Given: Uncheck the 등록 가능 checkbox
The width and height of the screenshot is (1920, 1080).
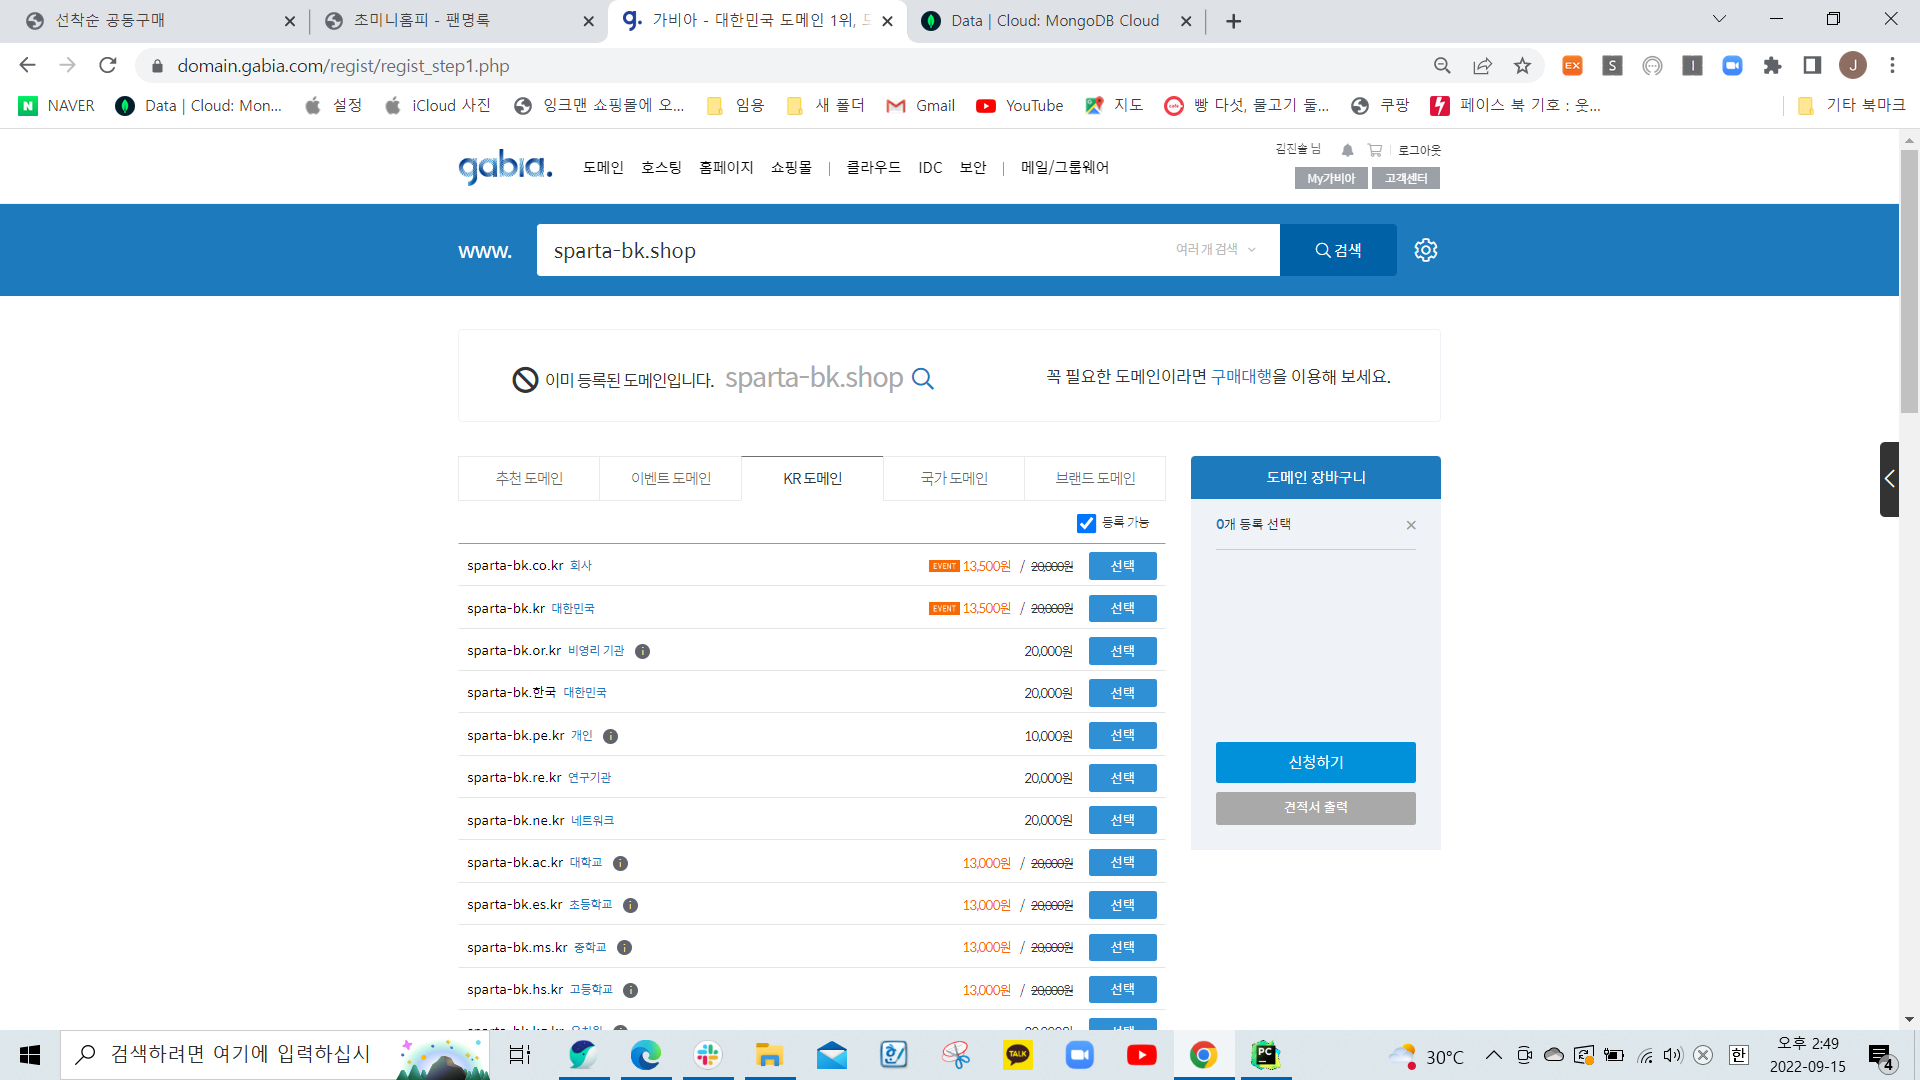Looking at the screenshot, I should coord(1087,524).
